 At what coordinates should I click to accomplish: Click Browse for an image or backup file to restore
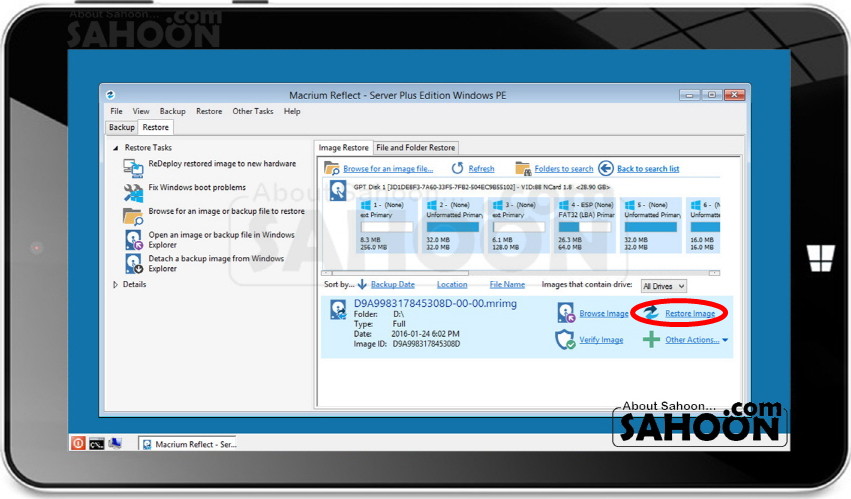coord(226,211)
